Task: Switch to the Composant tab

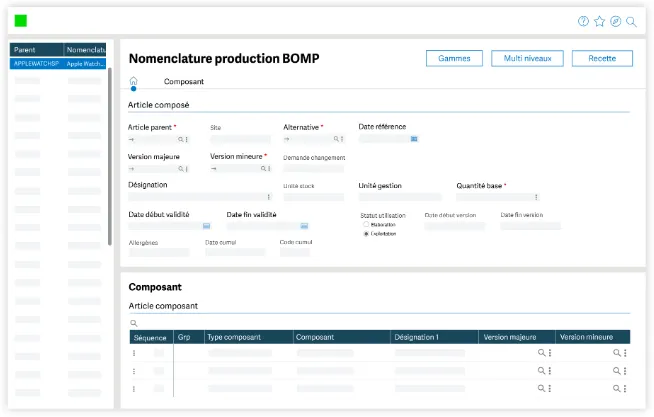Action: pyautogui.click(x=184, y=81)
